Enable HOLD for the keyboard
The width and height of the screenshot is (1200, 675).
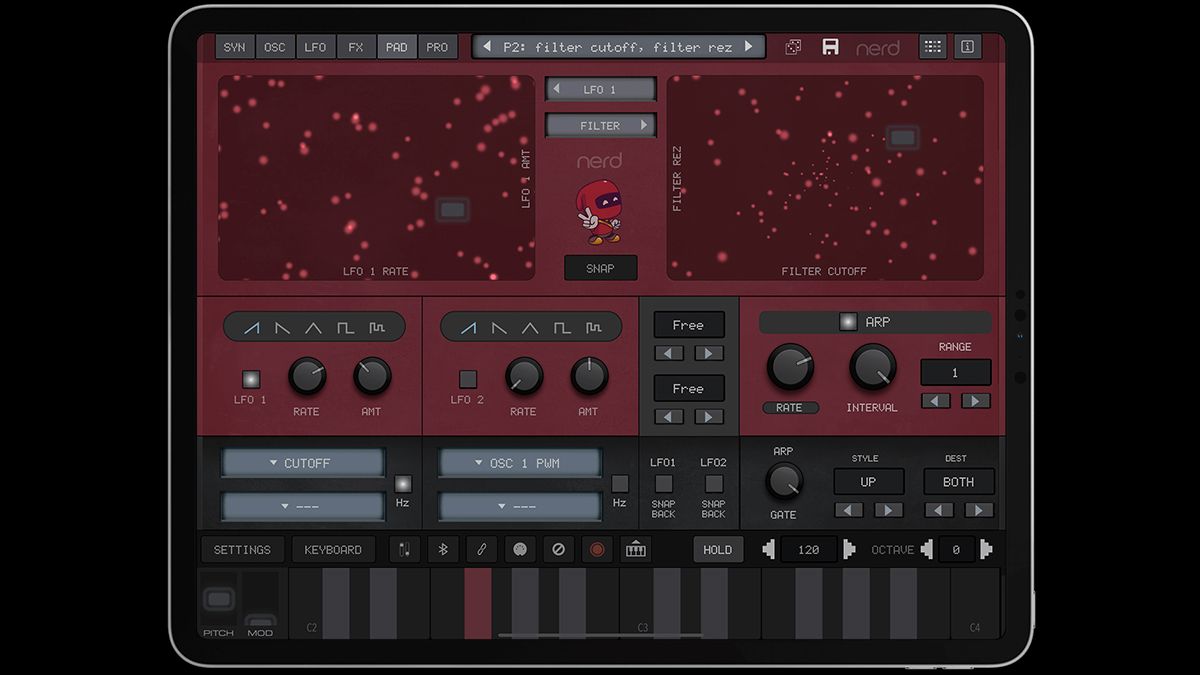pos(718,549)
